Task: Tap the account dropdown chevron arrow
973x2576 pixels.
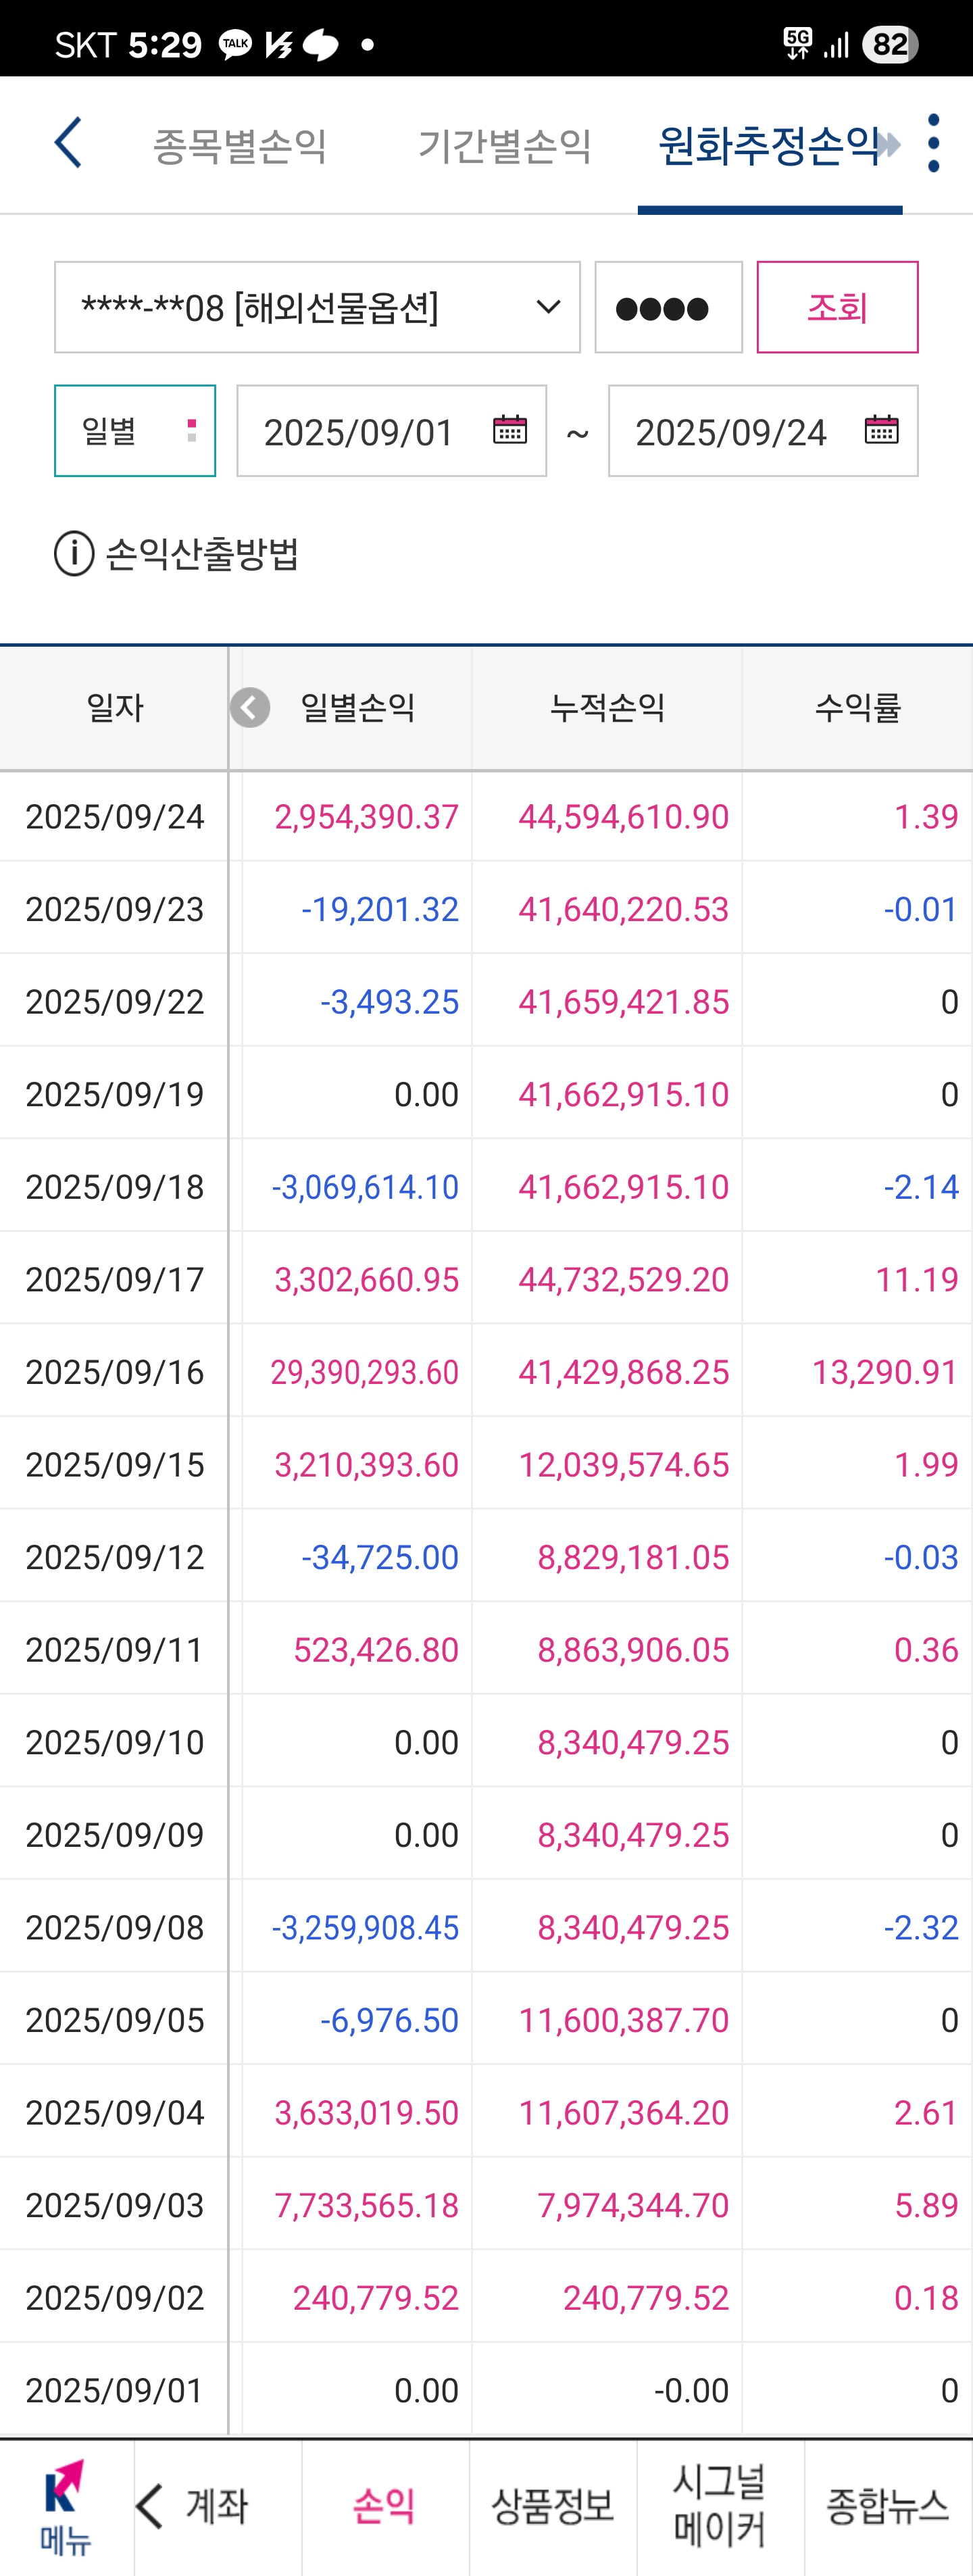Action: [548, 307]
